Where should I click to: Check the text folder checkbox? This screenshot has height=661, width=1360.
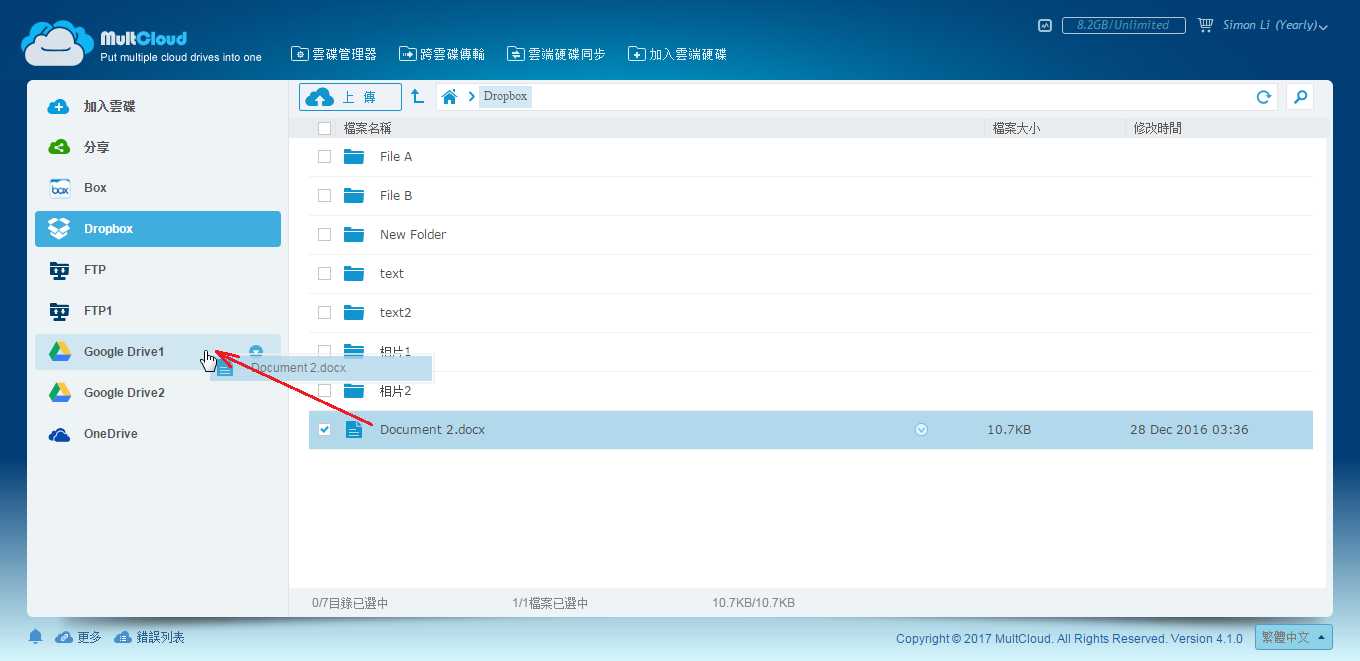coord(324,273)
